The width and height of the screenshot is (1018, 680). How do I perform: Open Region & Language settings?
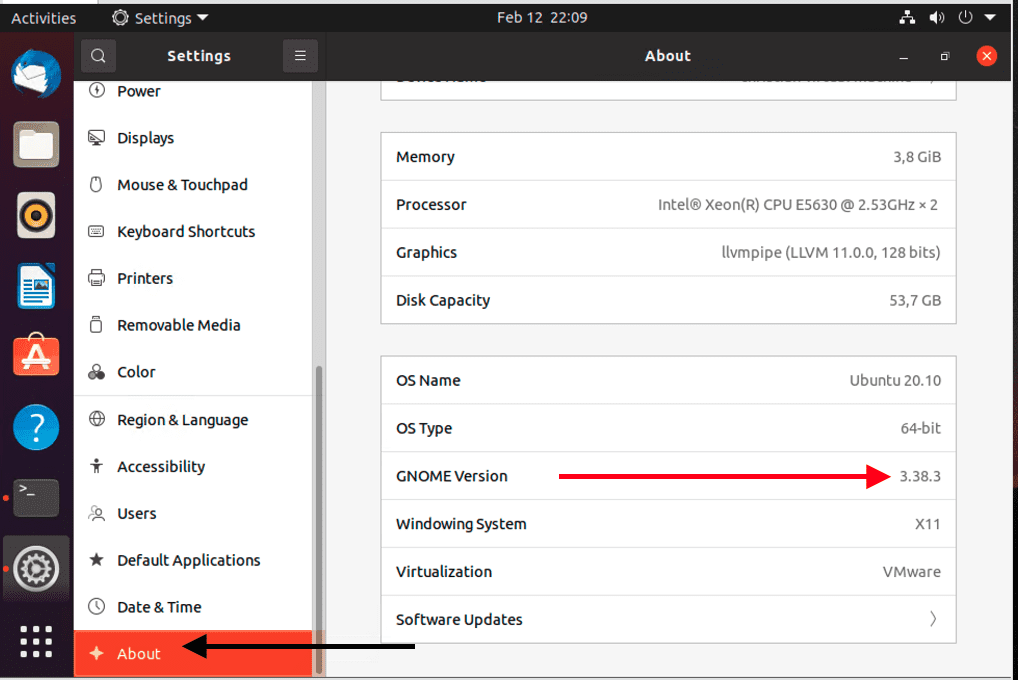tap(182, 420)
